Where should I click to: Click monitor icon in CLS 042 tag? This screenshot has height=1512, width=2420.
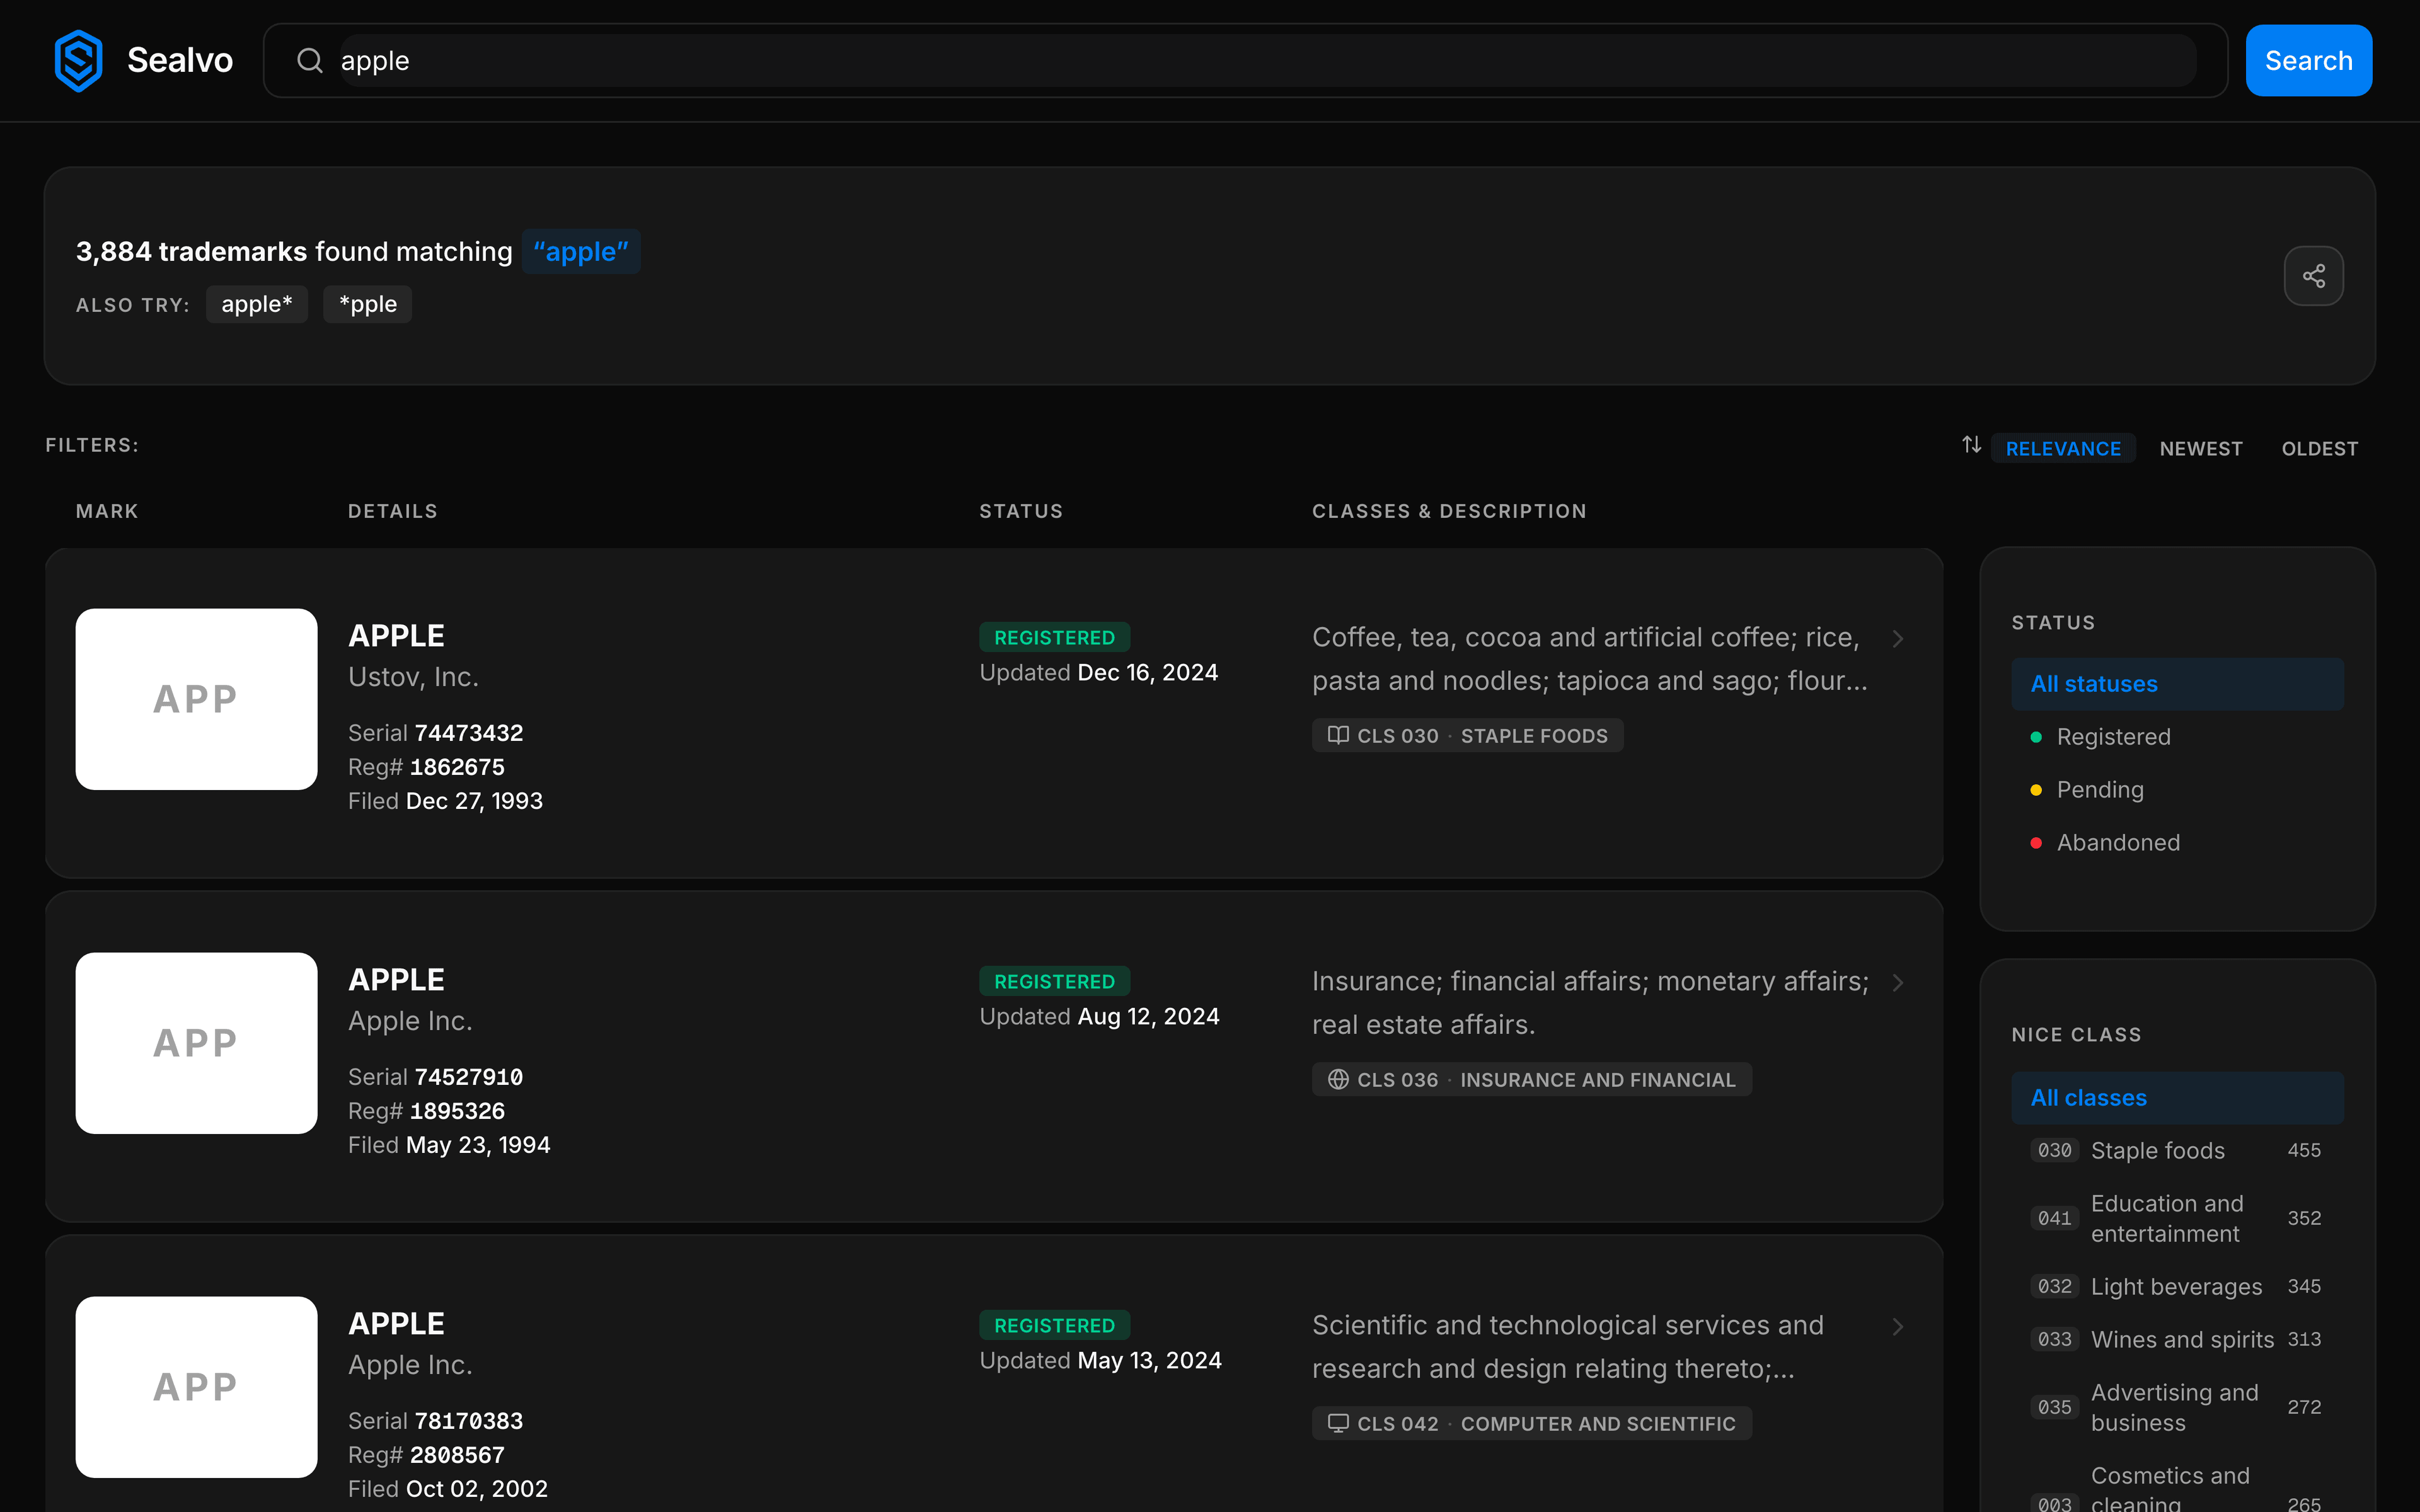click(x=1338, y=1423)
